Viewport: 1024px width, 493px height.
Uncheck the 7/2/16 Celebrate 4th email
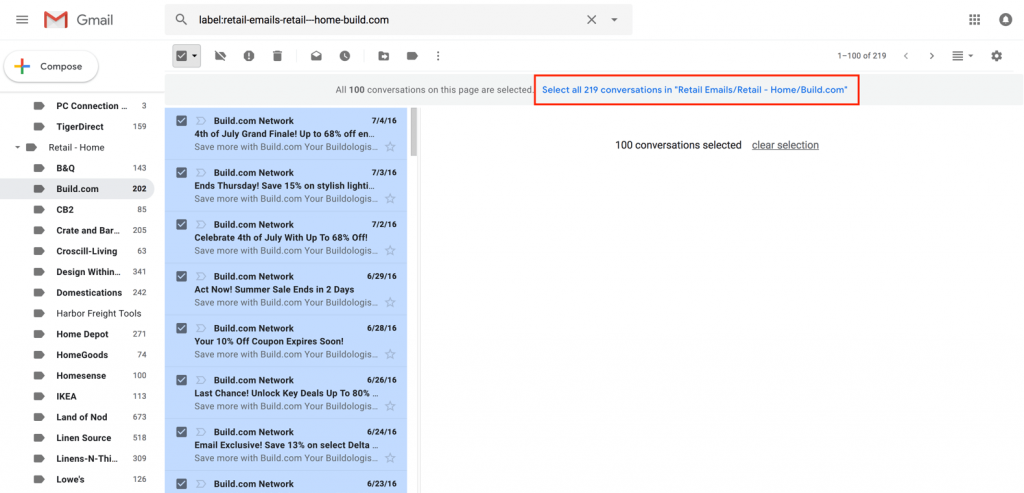182,224
